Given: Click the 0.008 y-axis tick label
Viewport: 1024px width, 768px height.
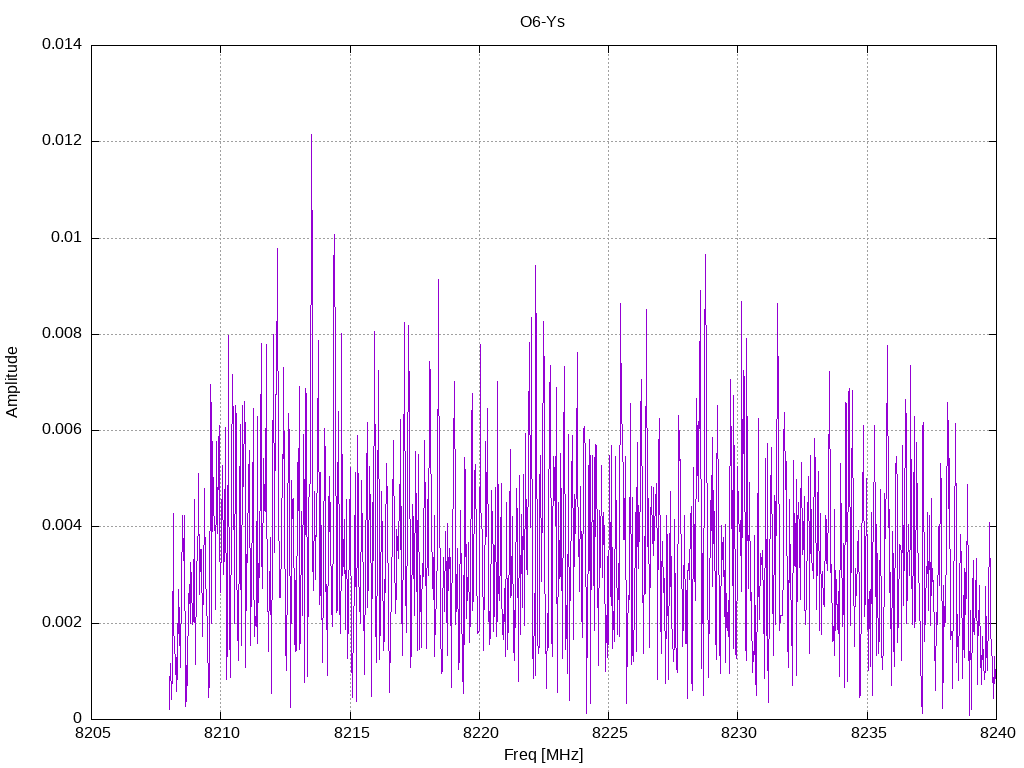Looking at the screenshot, I should [x=62, y=334].
